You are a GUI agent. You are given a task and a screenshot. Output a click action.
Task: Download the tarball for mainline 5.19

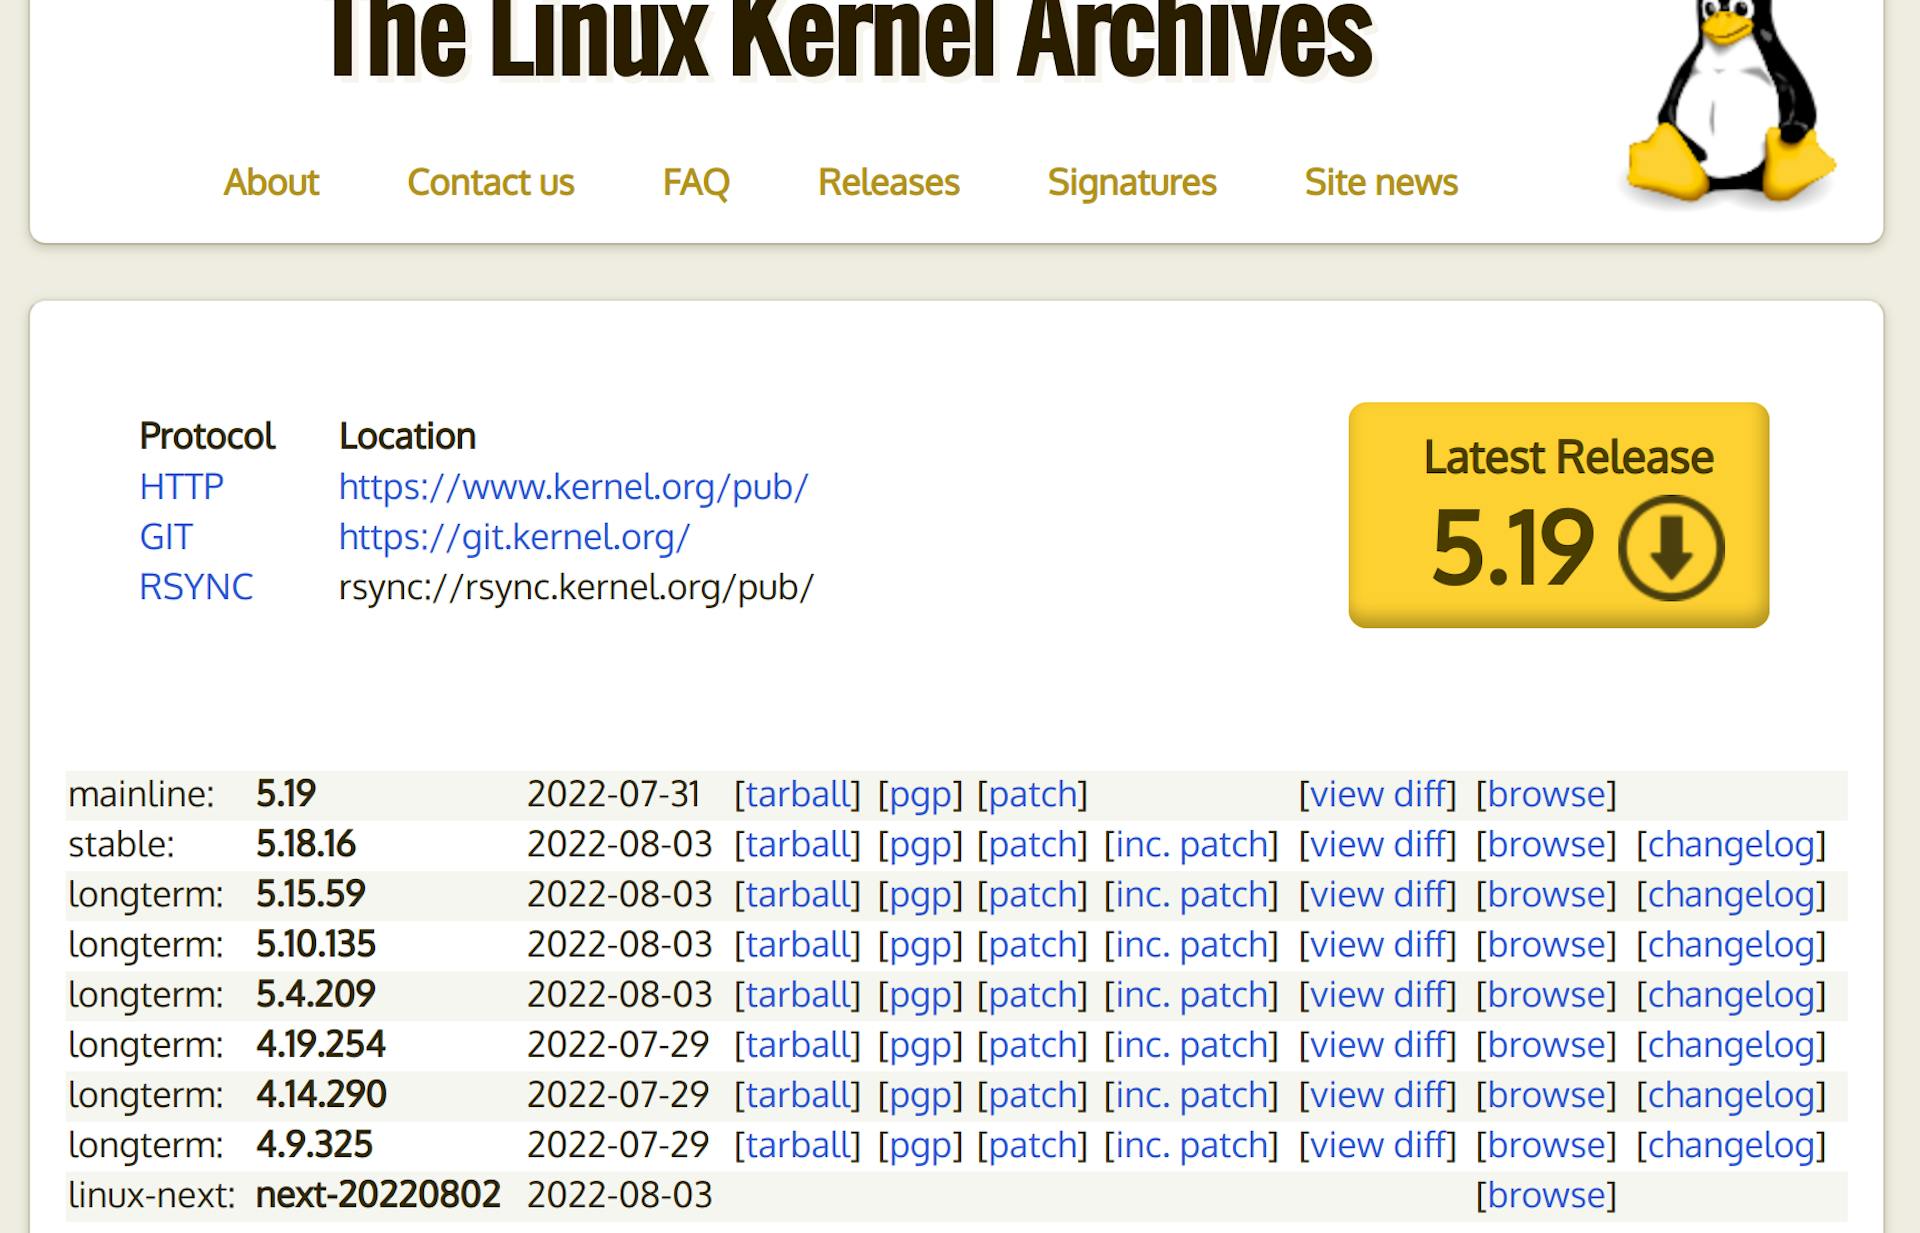[797, 793]
